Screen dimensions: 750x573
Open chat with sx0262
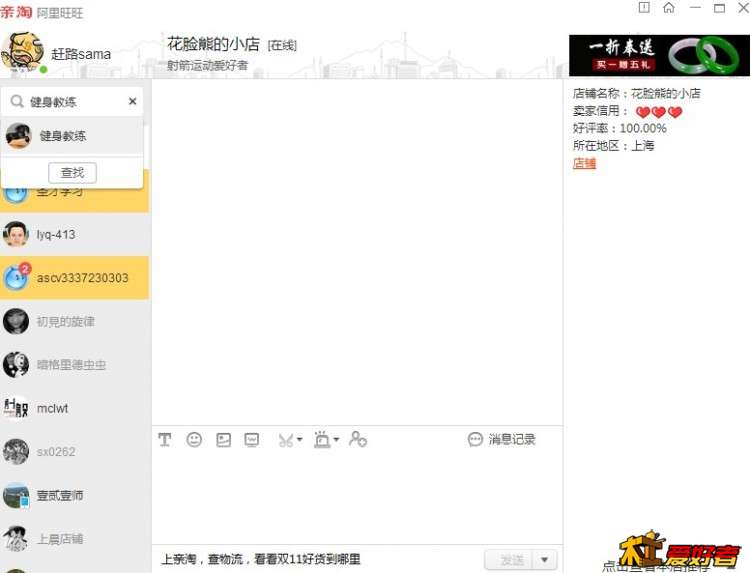75,452
